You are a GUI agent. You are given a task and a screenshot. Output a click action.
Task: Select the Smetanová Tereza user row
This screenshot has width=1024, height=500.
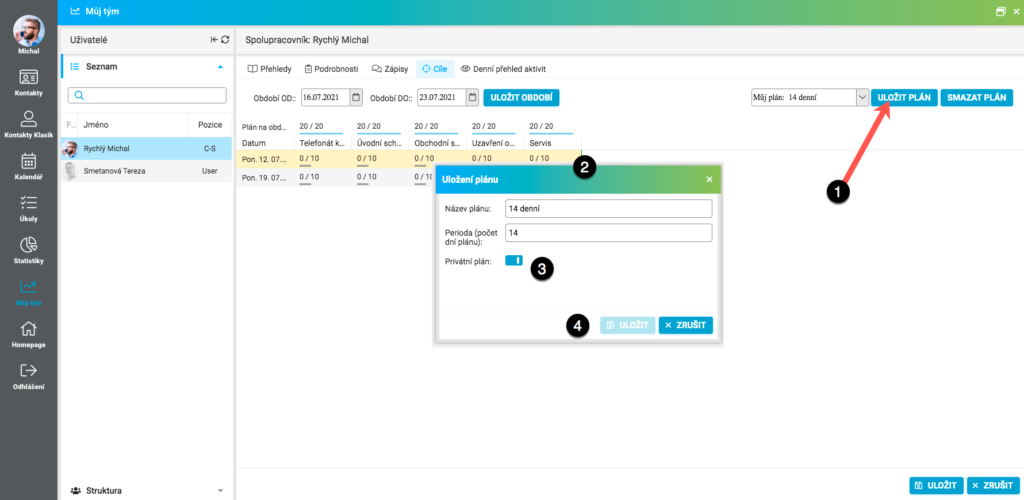[146, 170]
